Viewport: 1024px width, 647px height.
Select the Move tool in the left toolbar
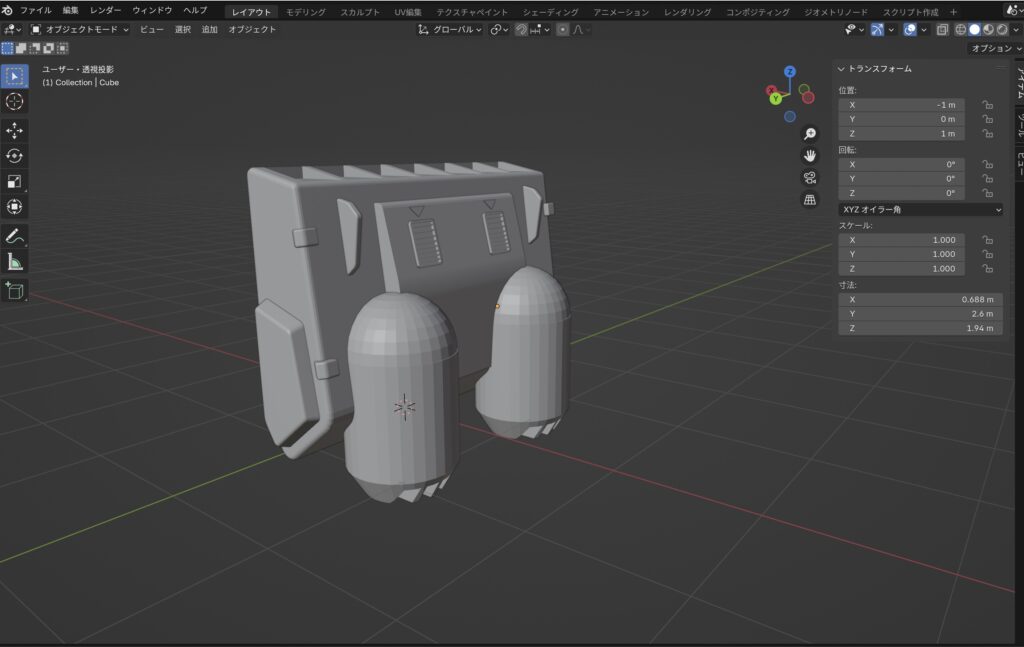coord(15,130)
